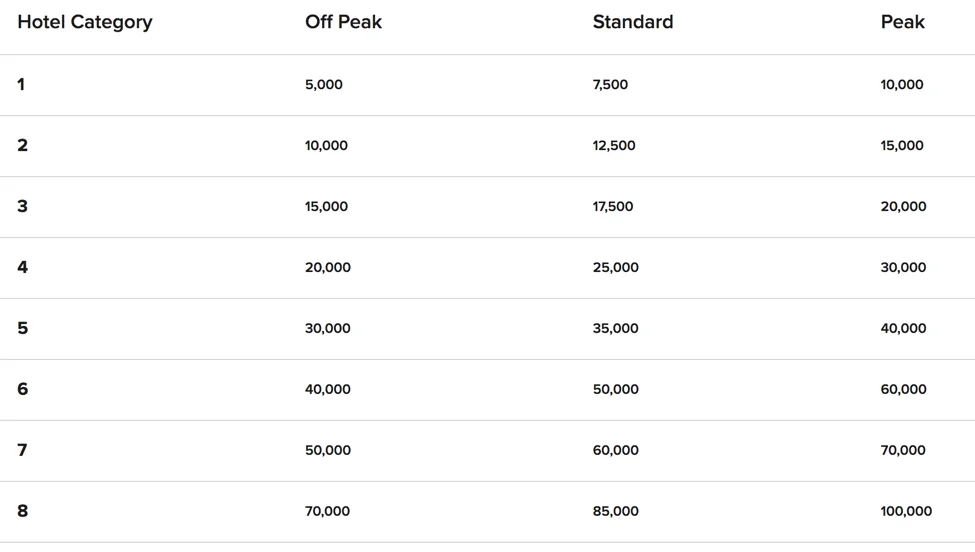Click hotel category 3 row label
The height and width of the screenshot is (552, 975).
click(22, 207)
